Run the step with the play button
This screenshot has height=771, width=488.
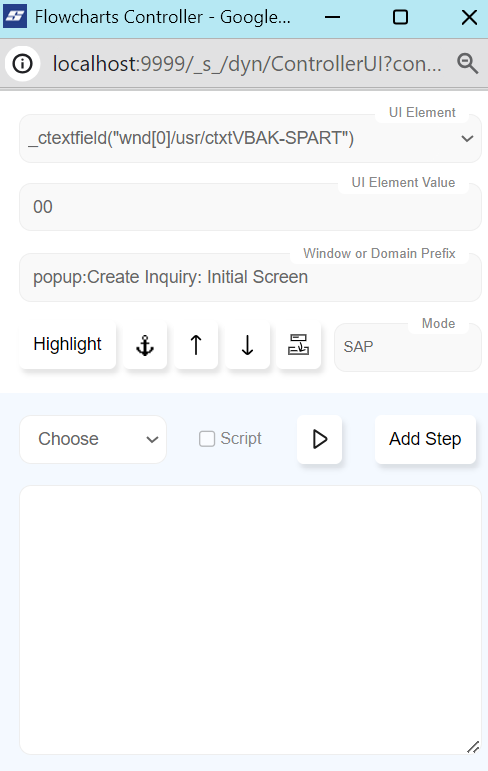319,439
